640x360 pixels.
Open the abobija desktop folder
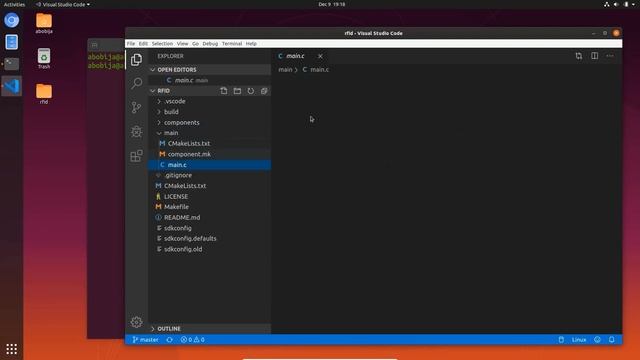coord(44,23)
